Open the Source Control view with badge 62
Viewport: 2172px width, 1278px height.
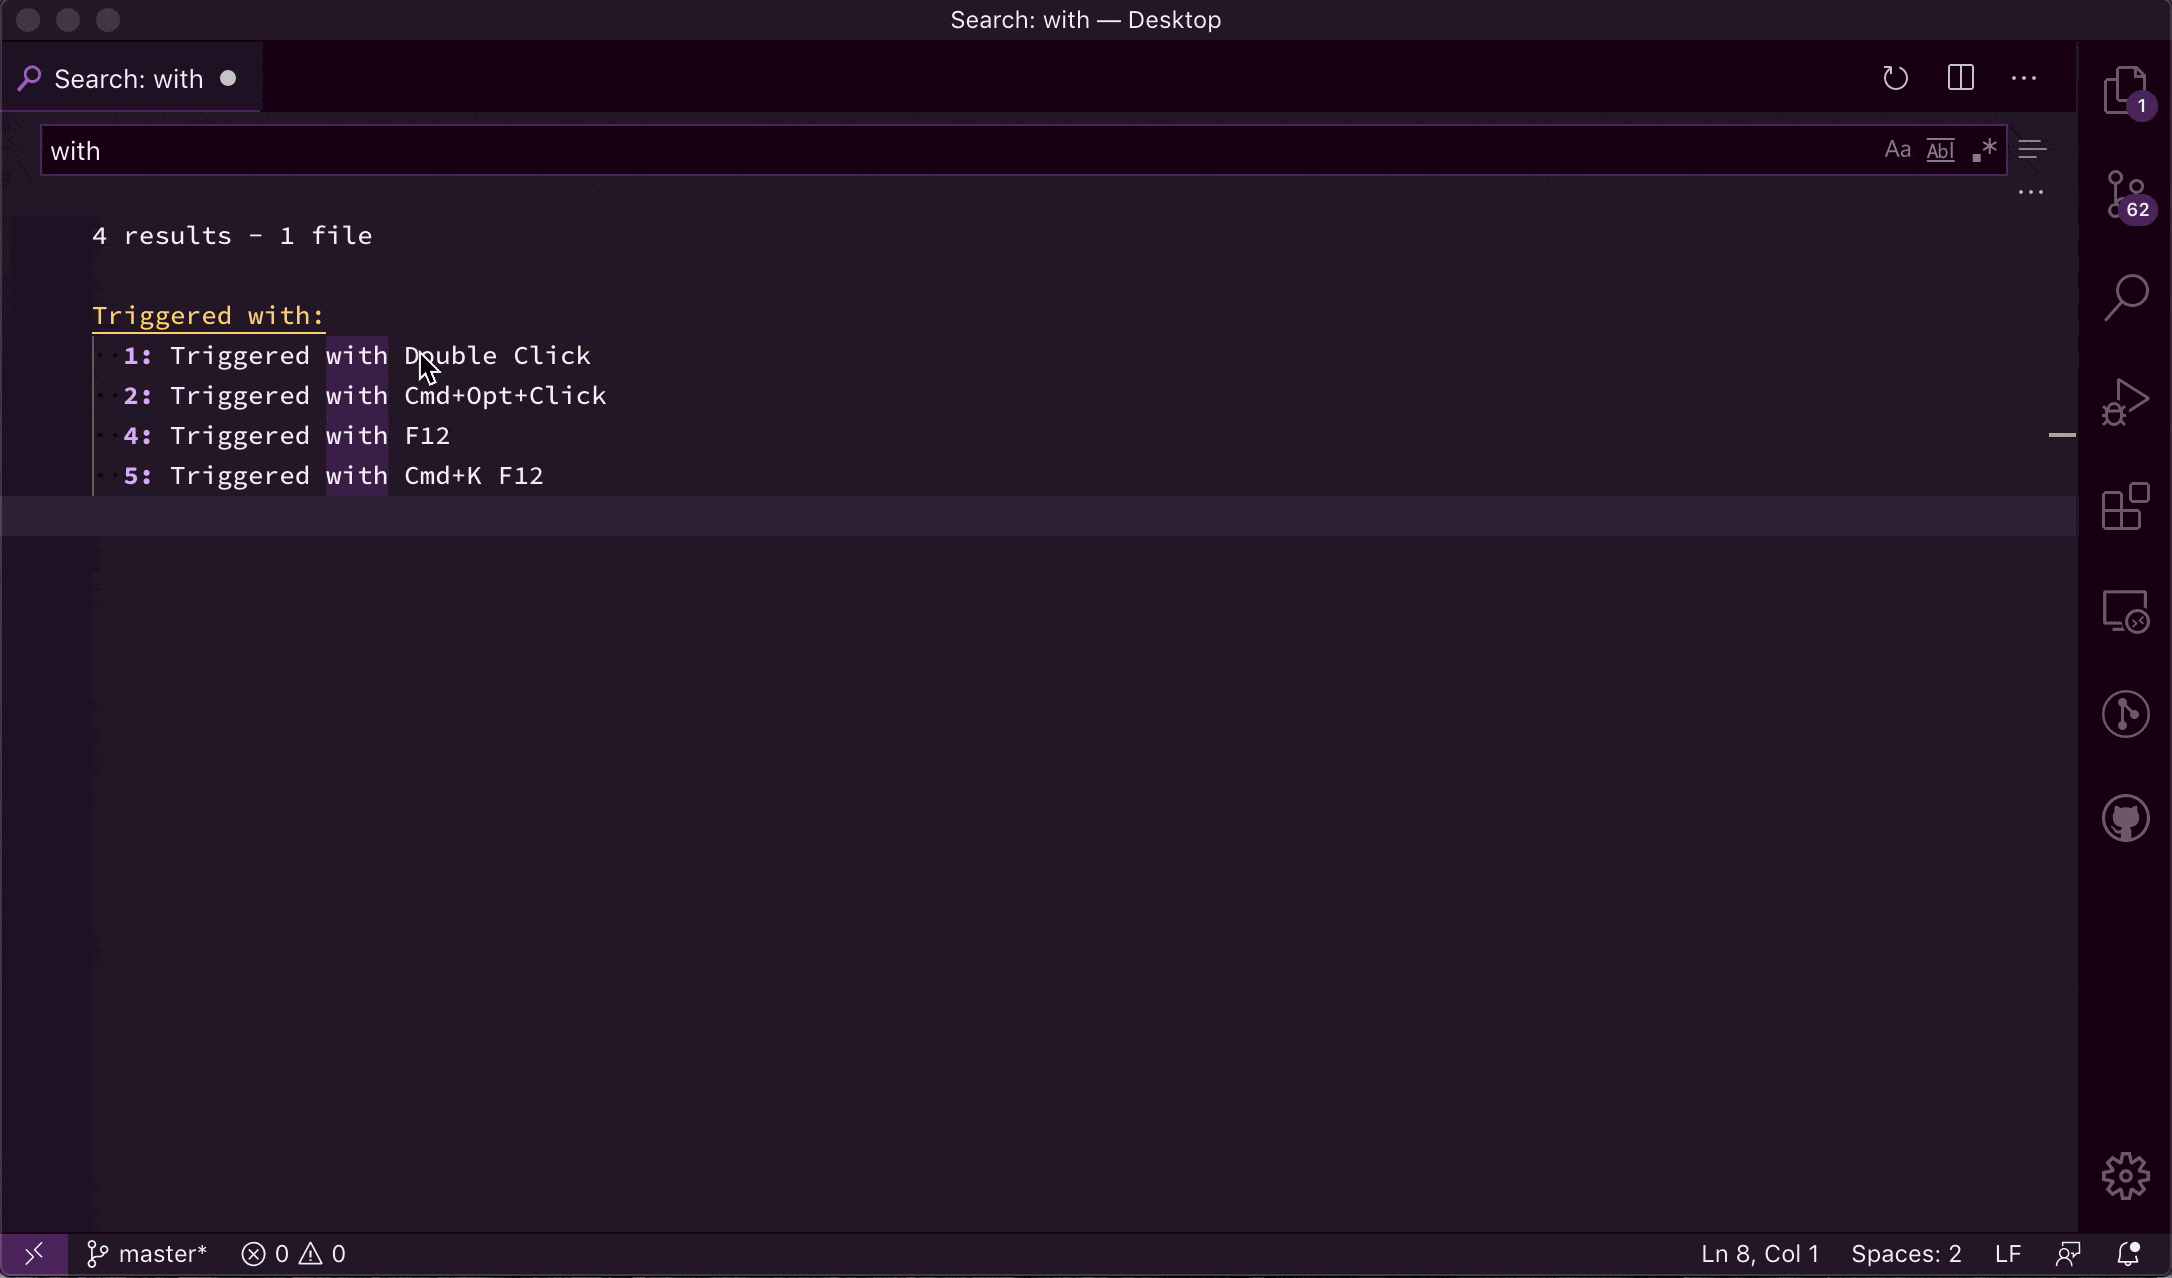(2124, 194)
